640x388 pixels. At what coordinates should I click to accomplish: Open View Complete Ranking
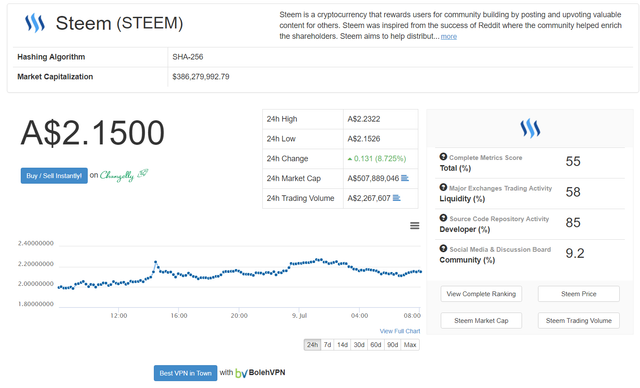click(x=481, y=294)
